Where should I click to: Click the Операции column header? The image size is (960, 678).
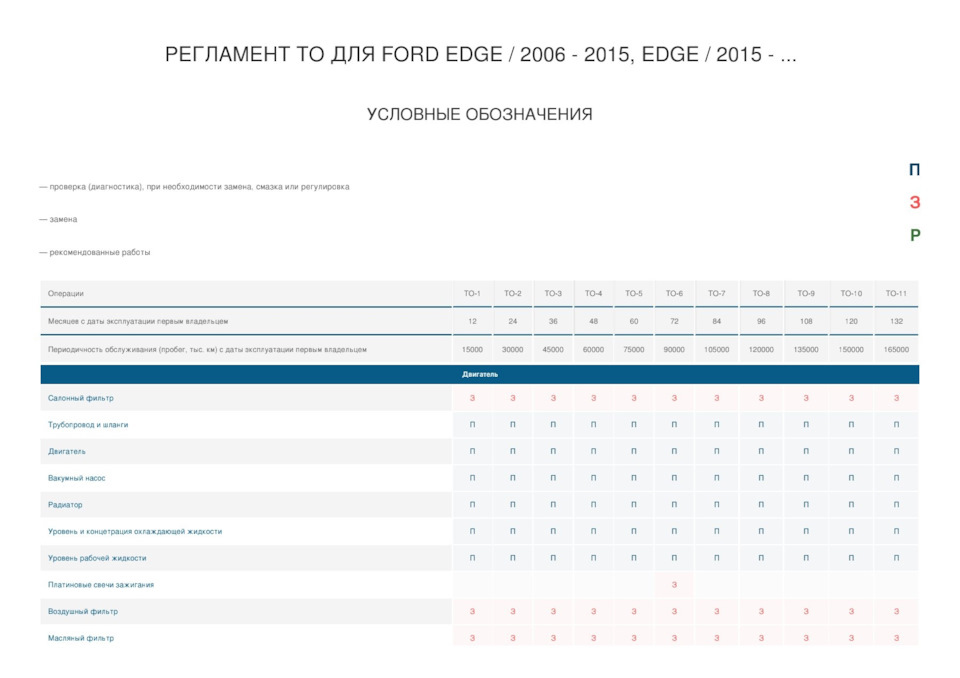click(246, 293)
